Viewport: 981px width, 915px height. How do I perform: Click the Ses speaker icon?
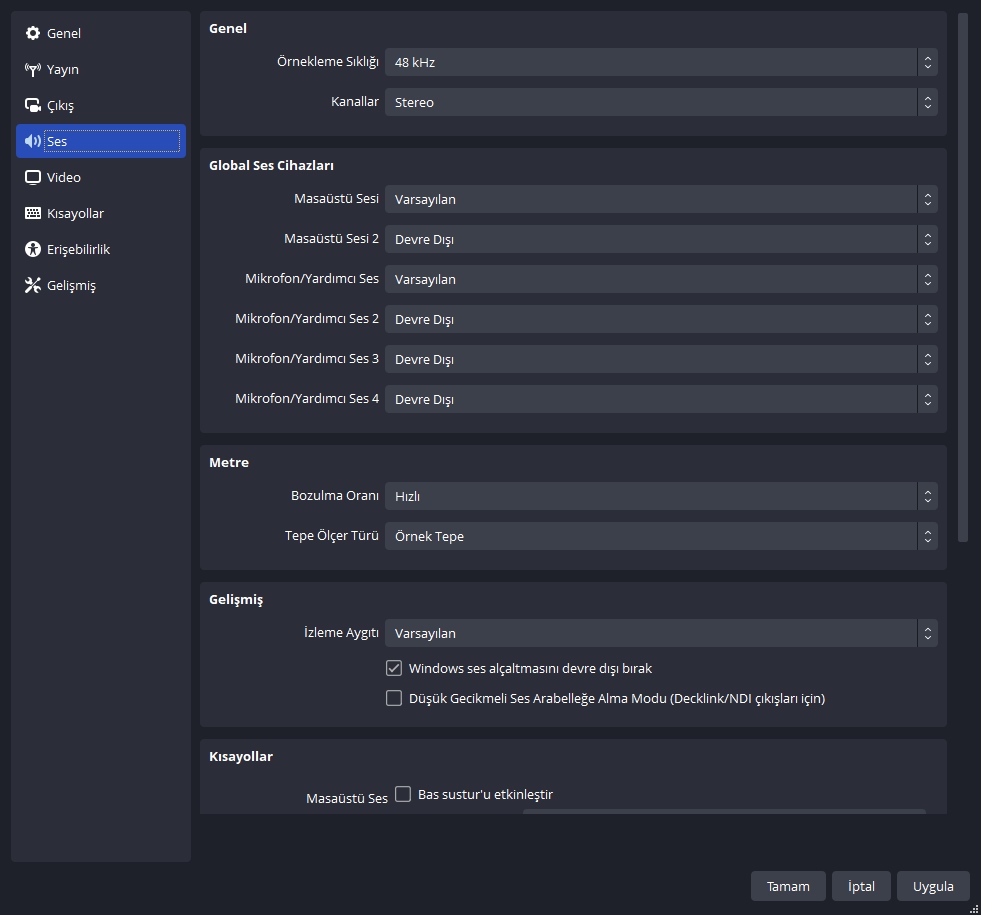pyautogui.click(x=33, y=141)
